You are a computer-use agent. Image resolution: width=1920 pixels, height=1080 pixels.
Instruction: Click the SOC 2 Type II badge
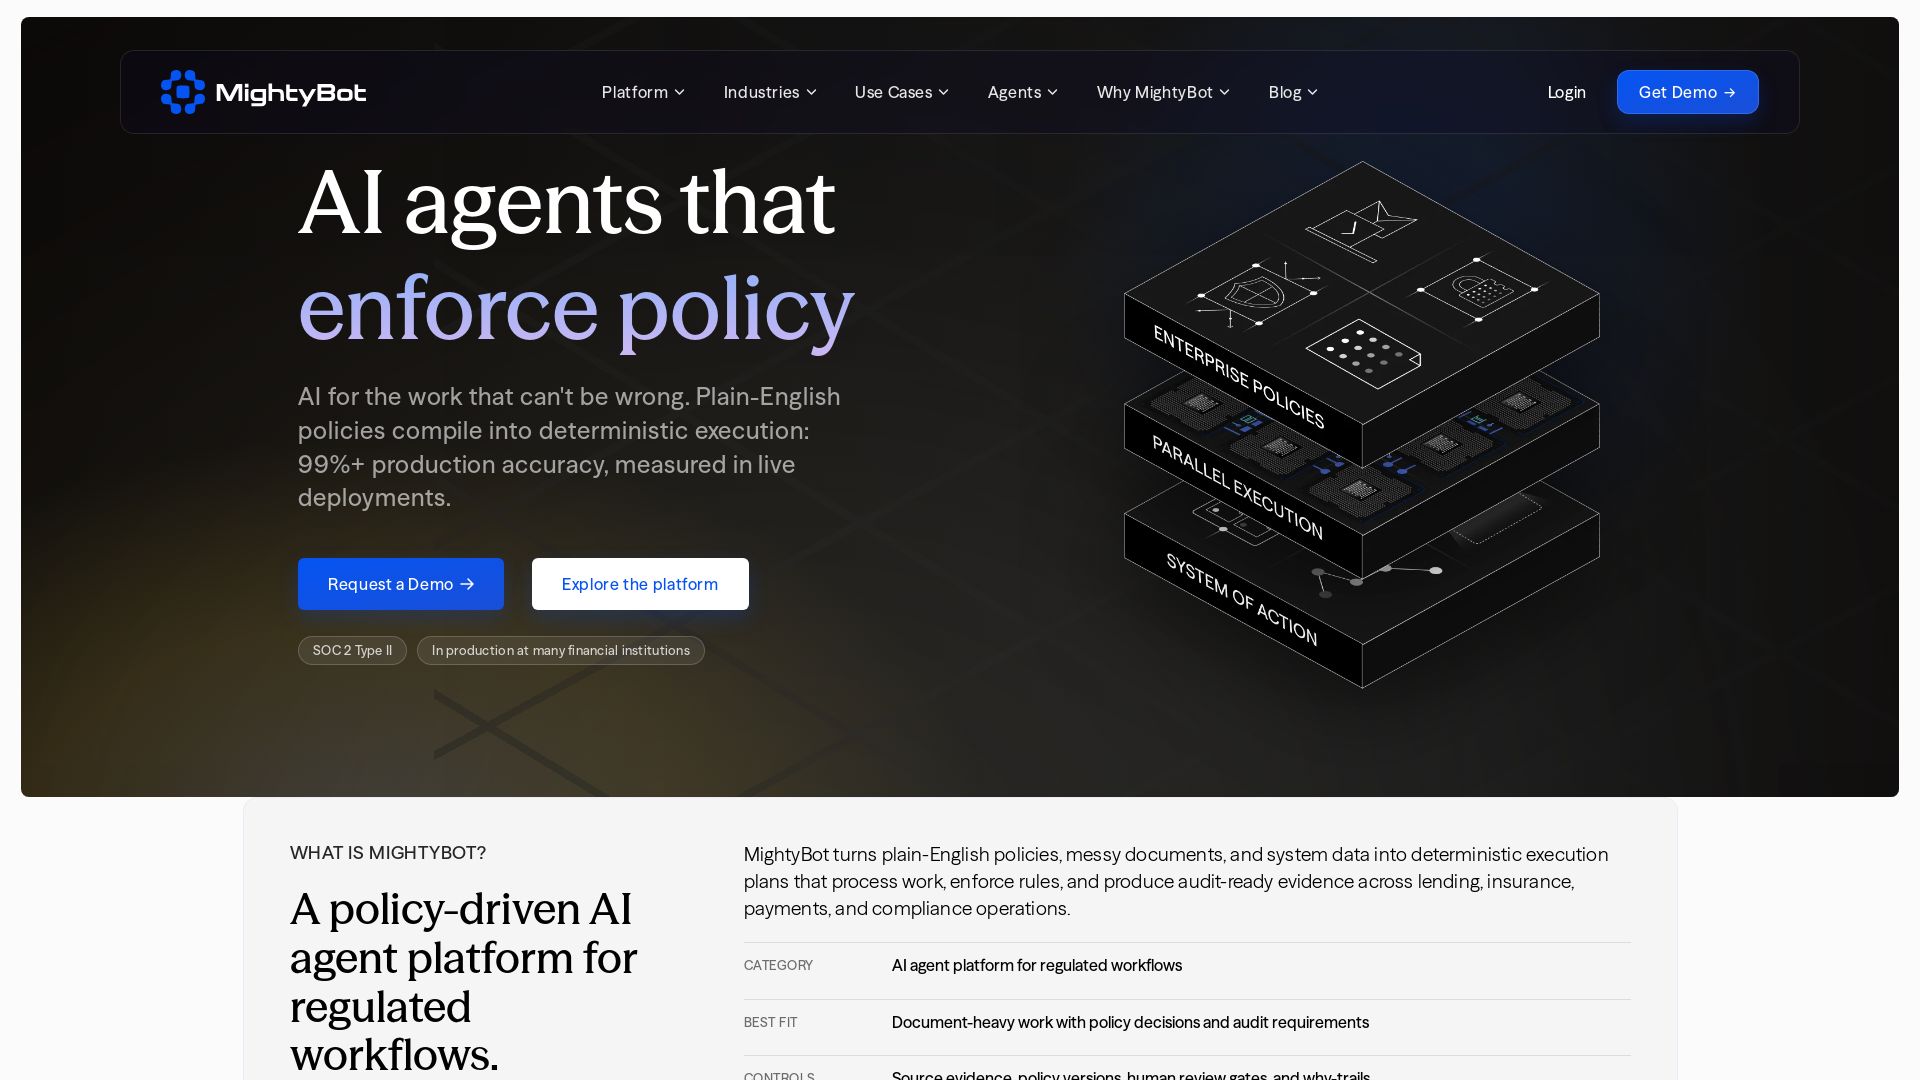pos(352,650)
